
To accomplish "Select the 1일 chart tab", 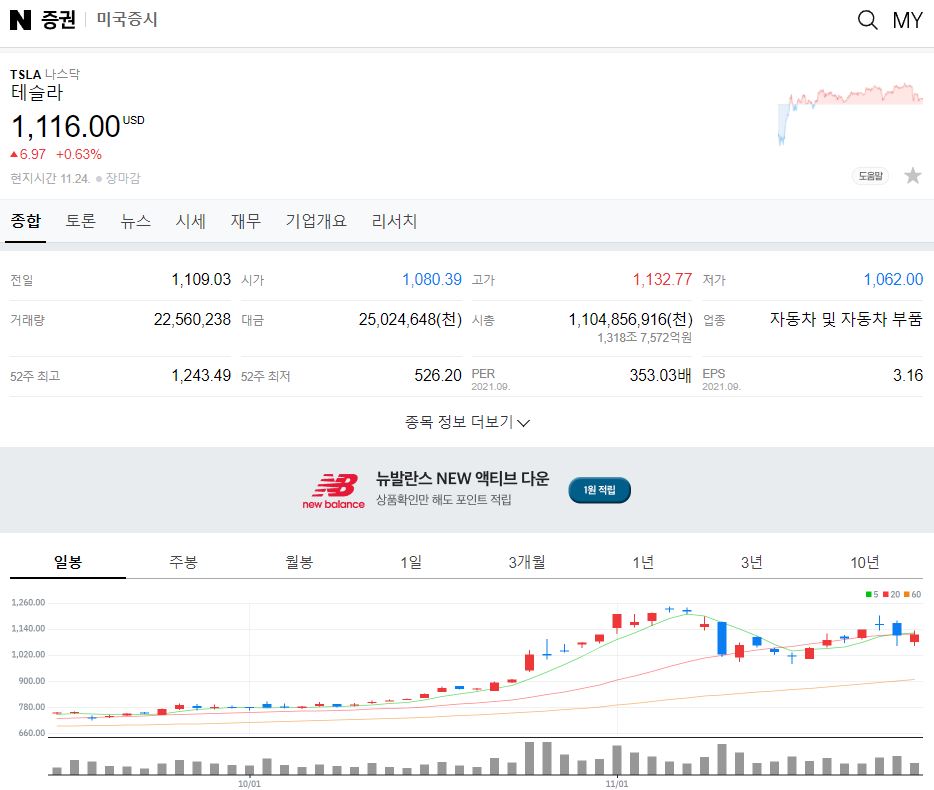I will point(411,562).
